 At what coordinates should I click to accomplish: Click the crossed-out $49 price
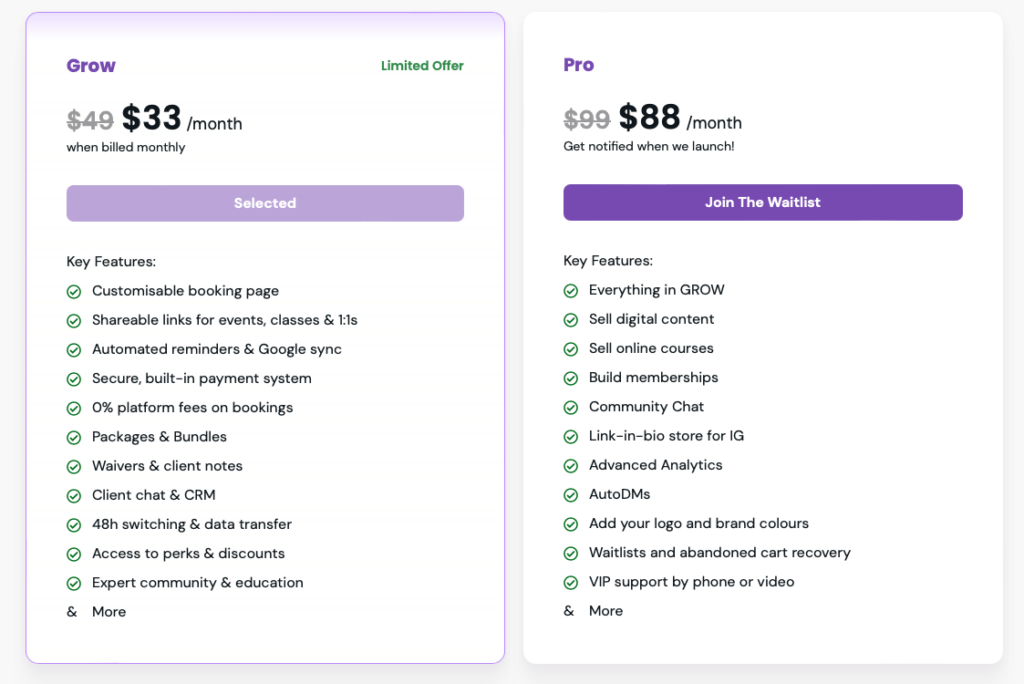tap(90, 120)
